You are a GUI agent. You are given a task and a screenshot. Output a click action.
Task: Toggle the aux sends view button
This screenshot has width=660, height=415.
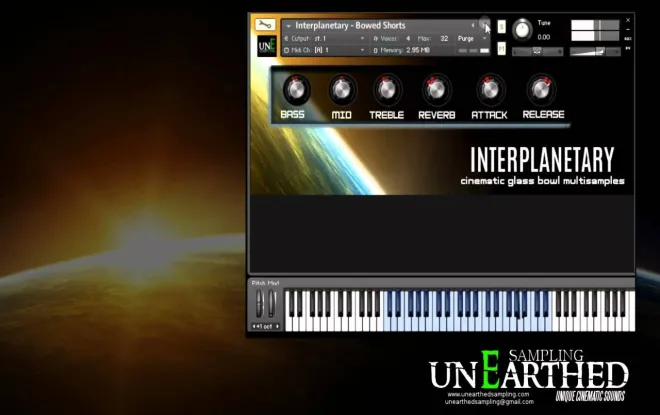click(628, 39)
